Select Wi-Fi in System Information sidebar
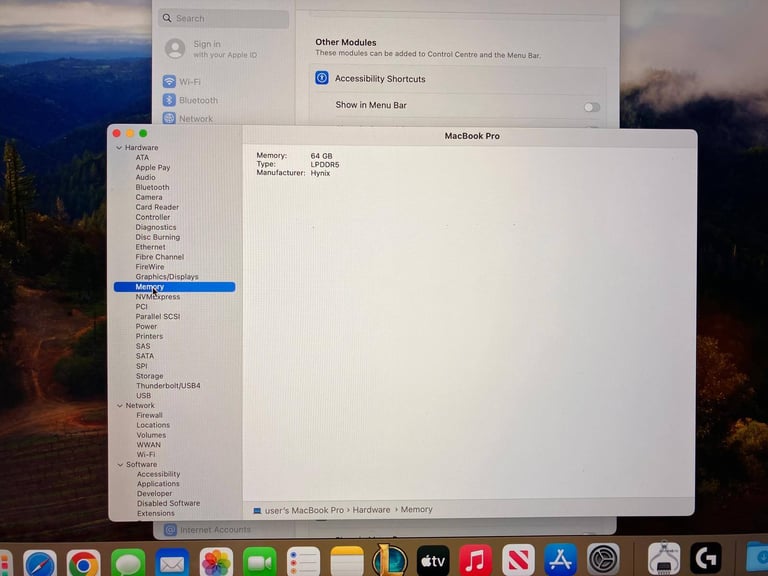This screenshot has height=576, width=768. (146, 454)
